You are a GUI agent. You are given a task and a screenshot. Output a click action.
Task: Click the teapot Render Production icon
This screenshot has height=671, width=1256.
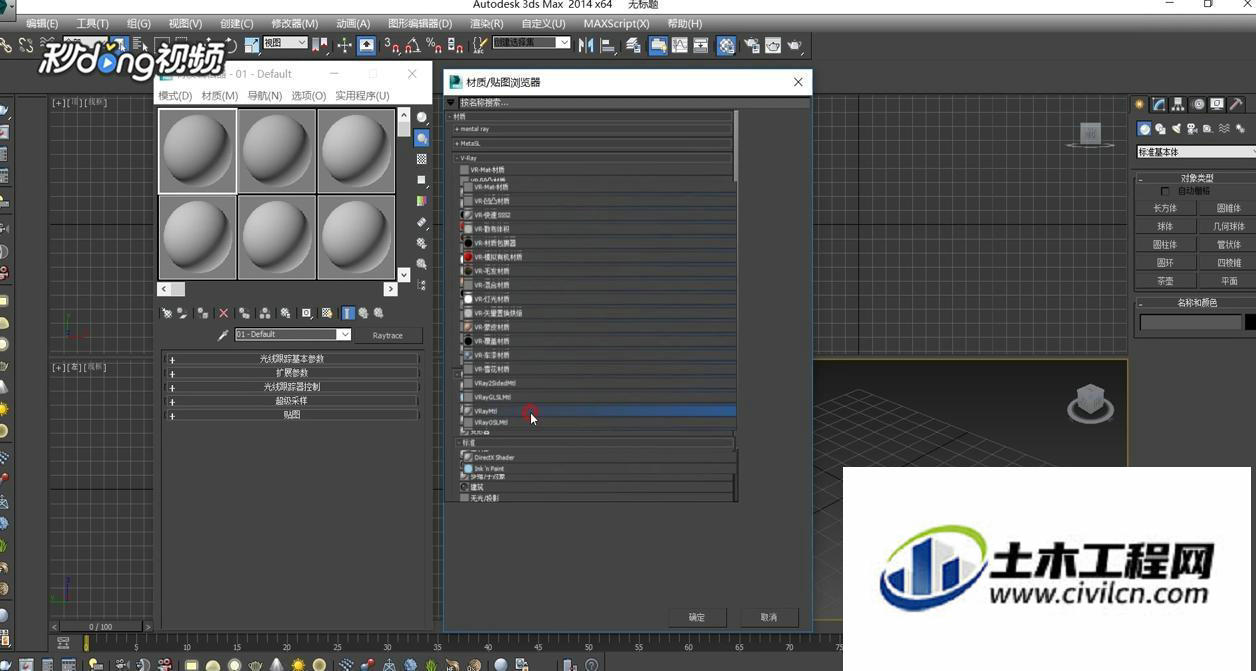pyautogui.click(x=795, y=45)
